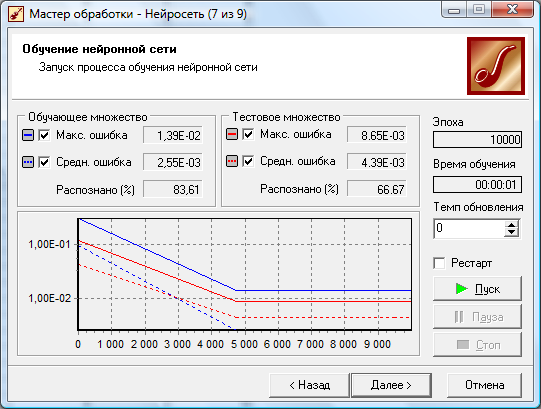Enable the Рестарт checkbox
Viewport: 541px width, 409px height.
[x=440, y=263]
